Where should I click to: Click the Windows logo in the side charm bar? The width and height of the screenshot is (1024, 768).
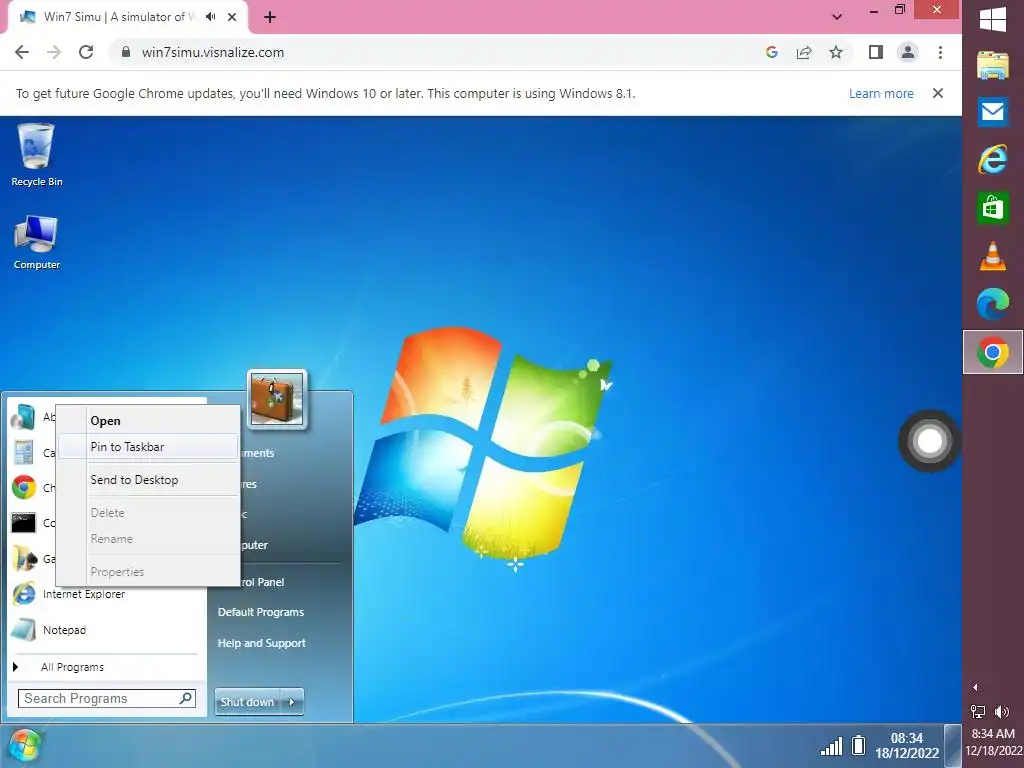coord(993,20)
